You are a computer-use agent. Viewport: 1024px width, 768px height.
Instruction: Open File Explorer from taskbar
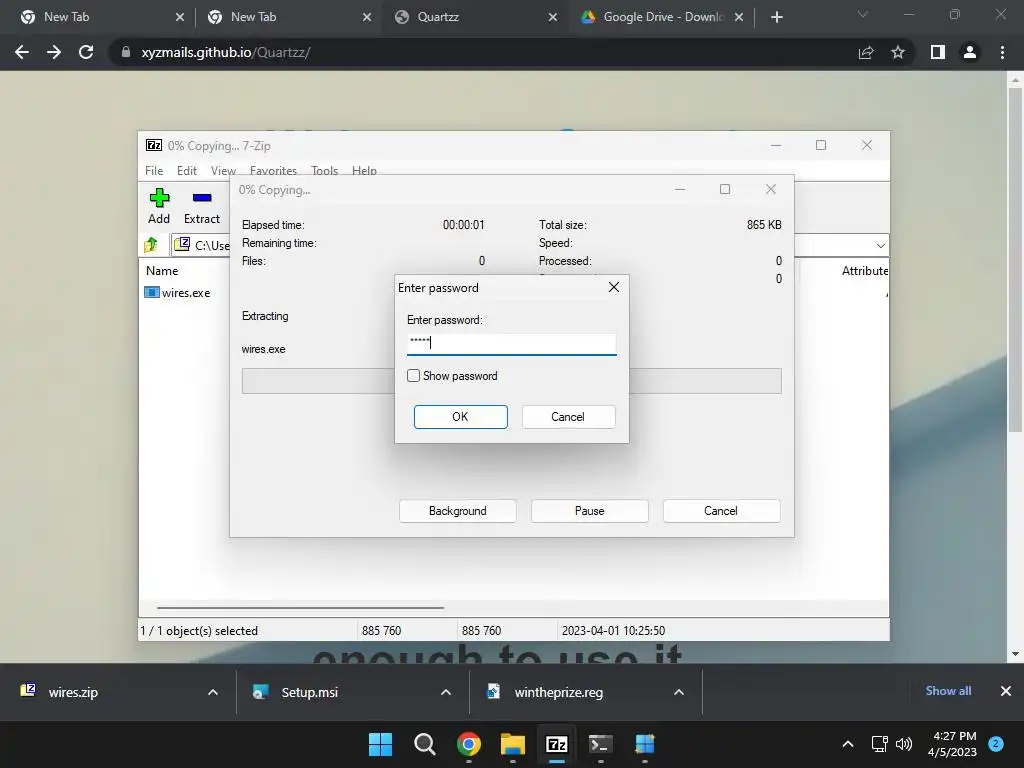pos(513,744)
